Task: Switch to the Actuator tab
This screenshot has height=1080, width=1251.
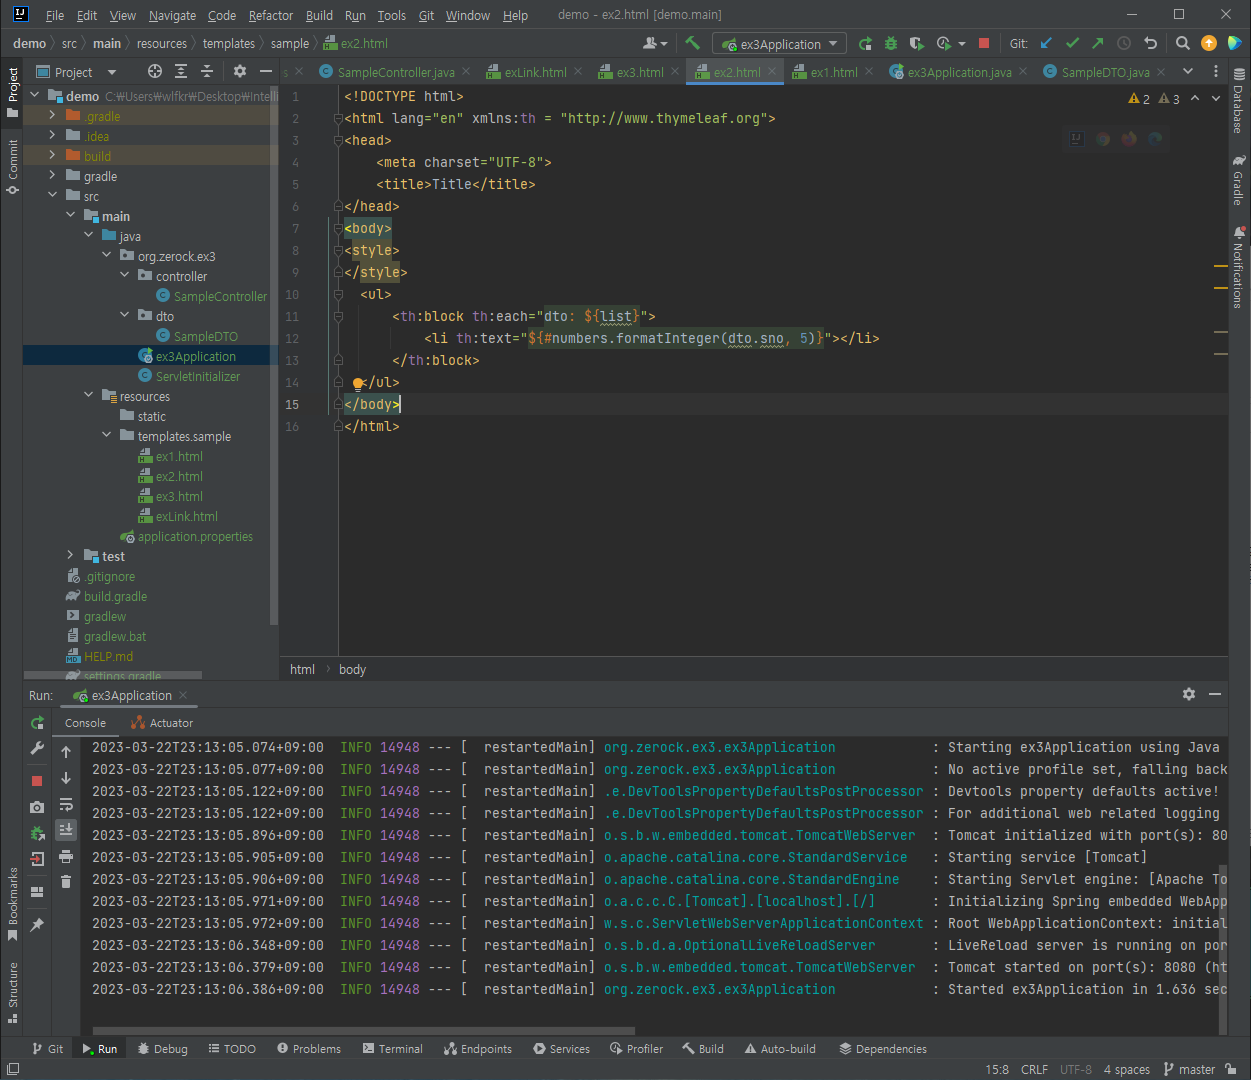Action: click(163, 723)
